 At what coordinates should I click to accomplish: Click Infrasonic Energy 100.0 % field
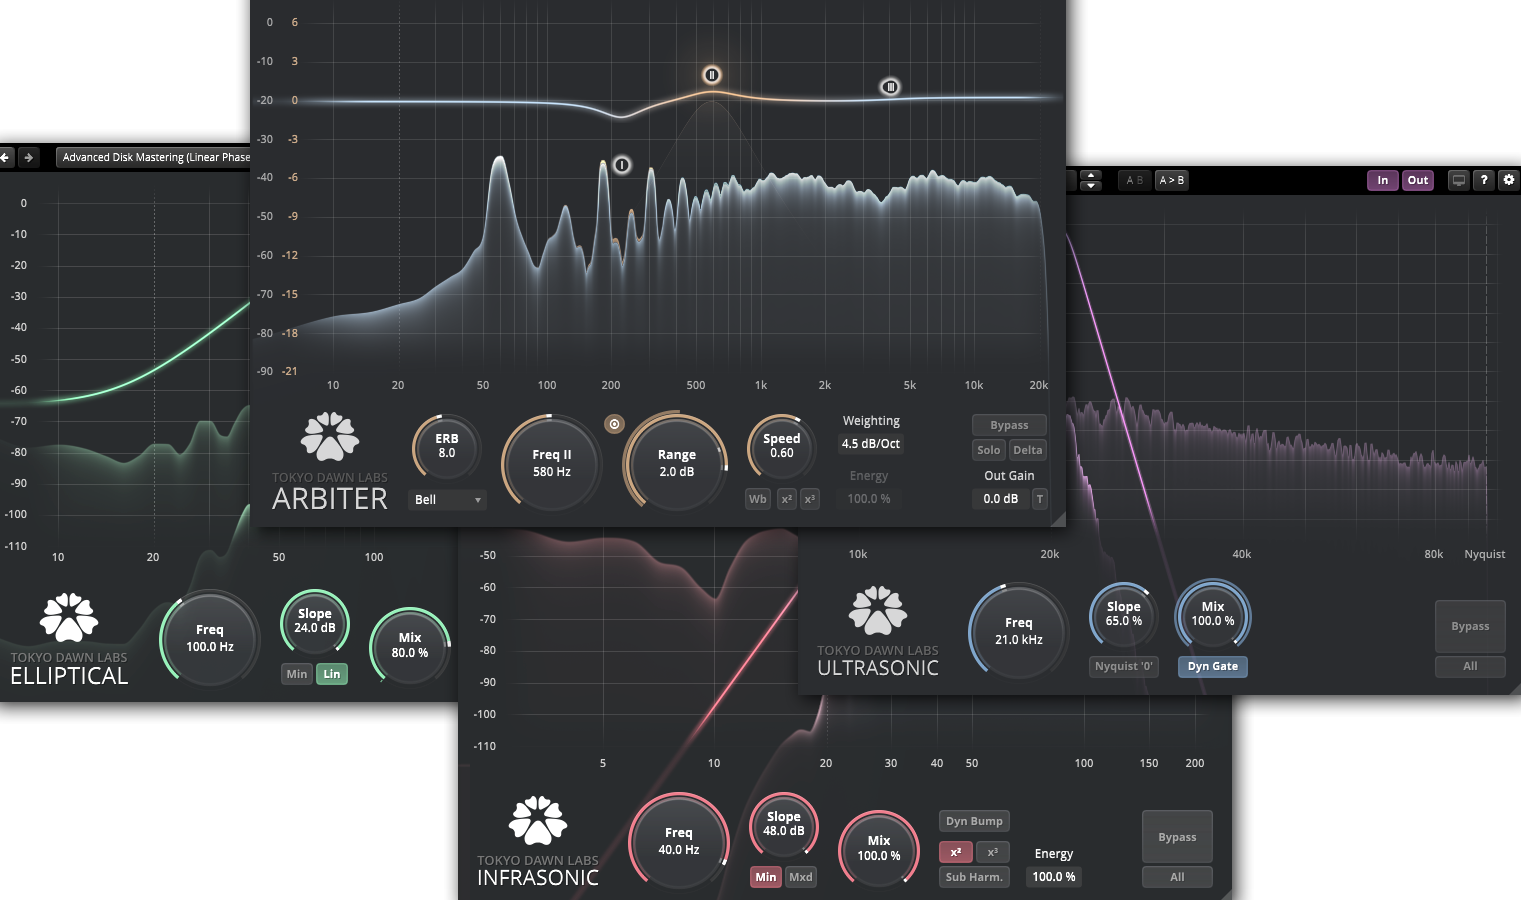1054,877
